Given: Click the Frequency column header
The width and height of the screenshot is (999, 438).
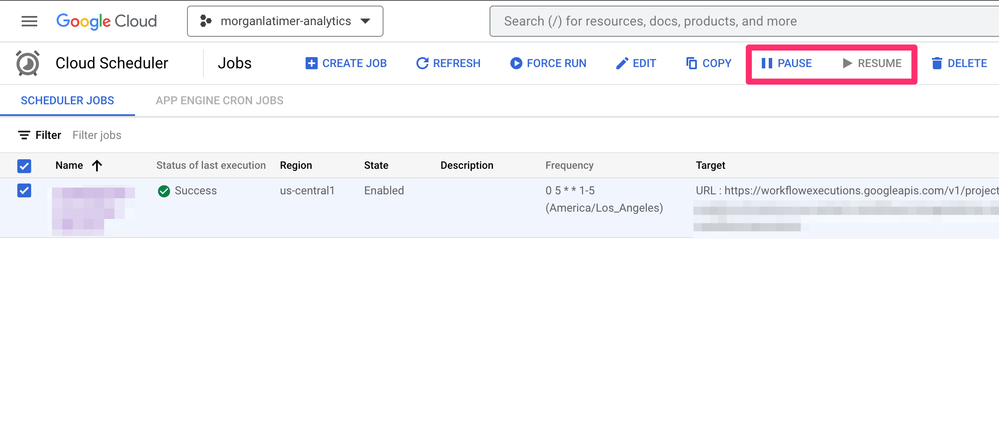Looking at the screenshot, I should coord(569,165).
